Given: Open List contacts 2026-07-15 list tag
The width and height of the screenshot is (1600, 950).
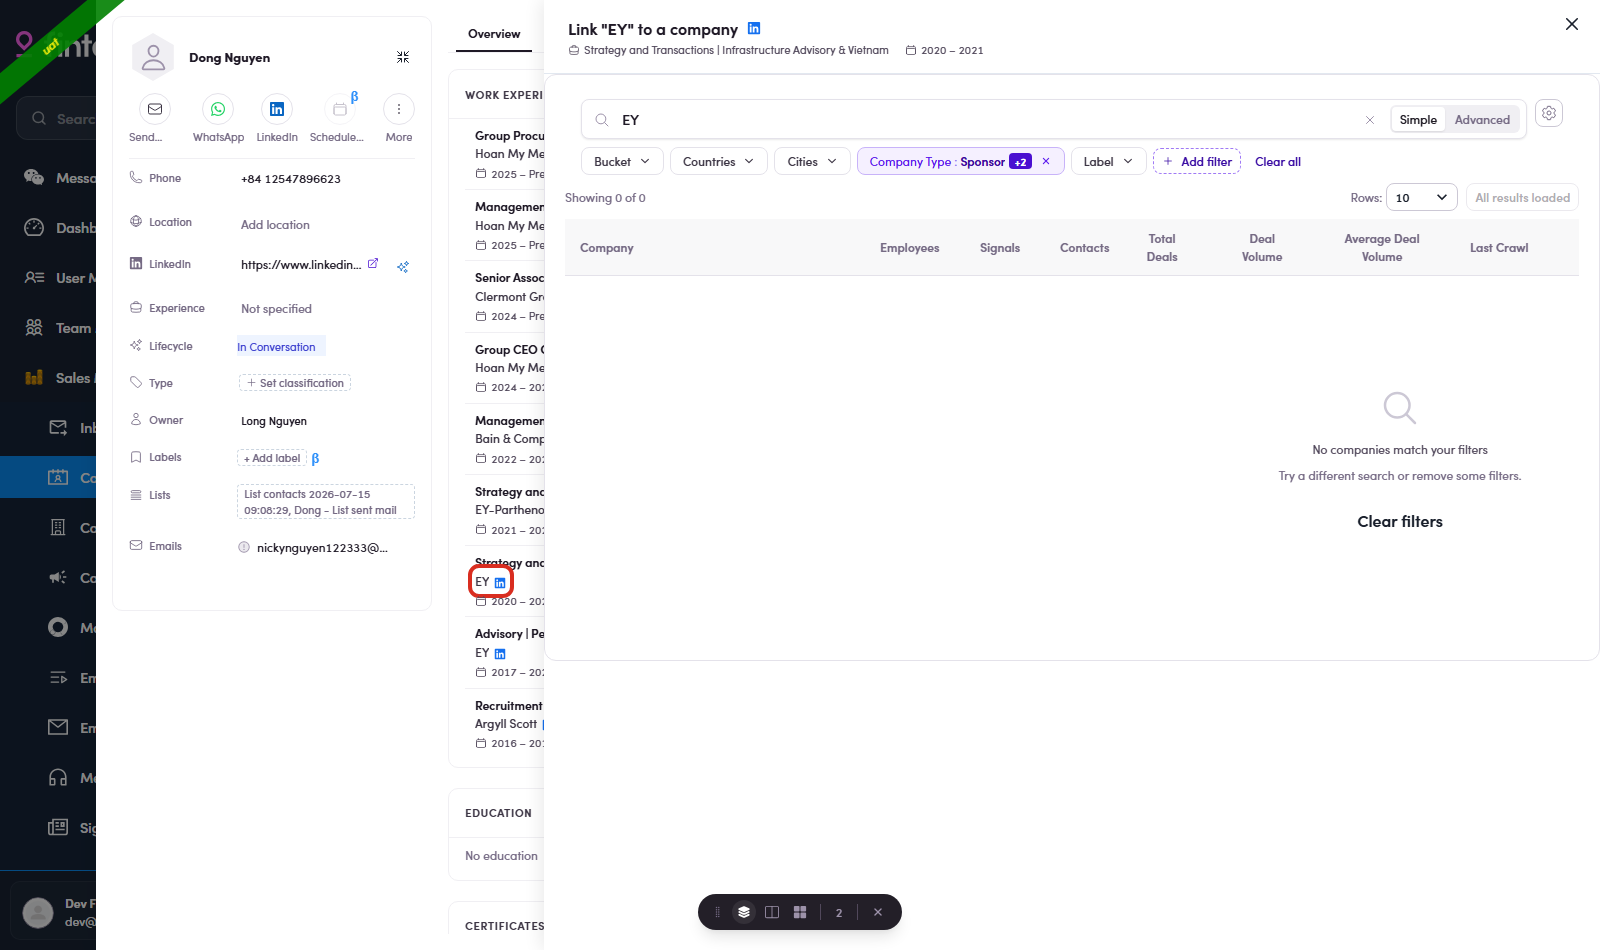Looking at the screenshot, I should pos(326,502).
